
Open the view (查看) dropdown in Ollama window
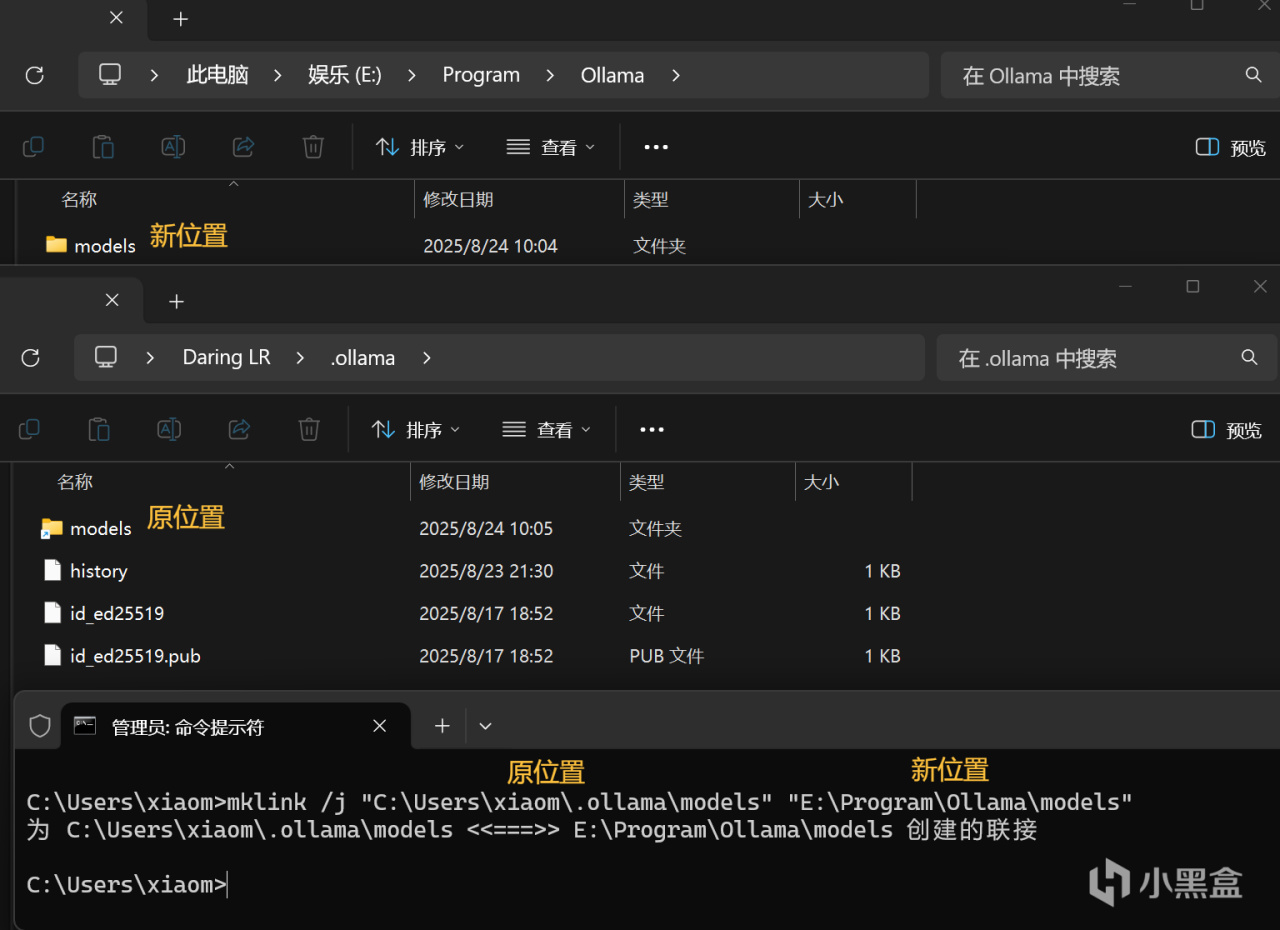point(551,147)
